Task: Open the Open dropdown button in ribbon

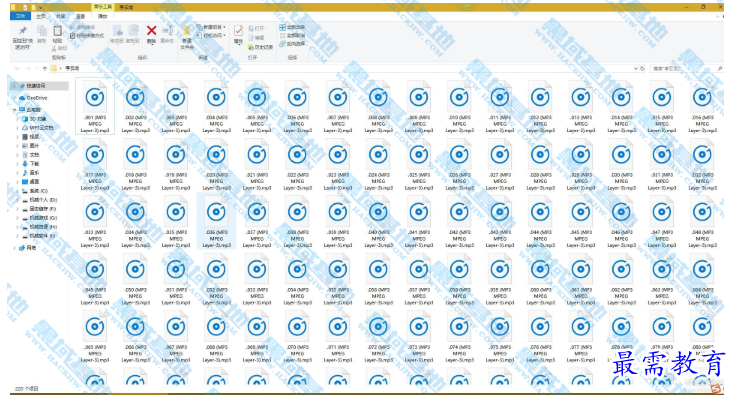Action: 258,28
